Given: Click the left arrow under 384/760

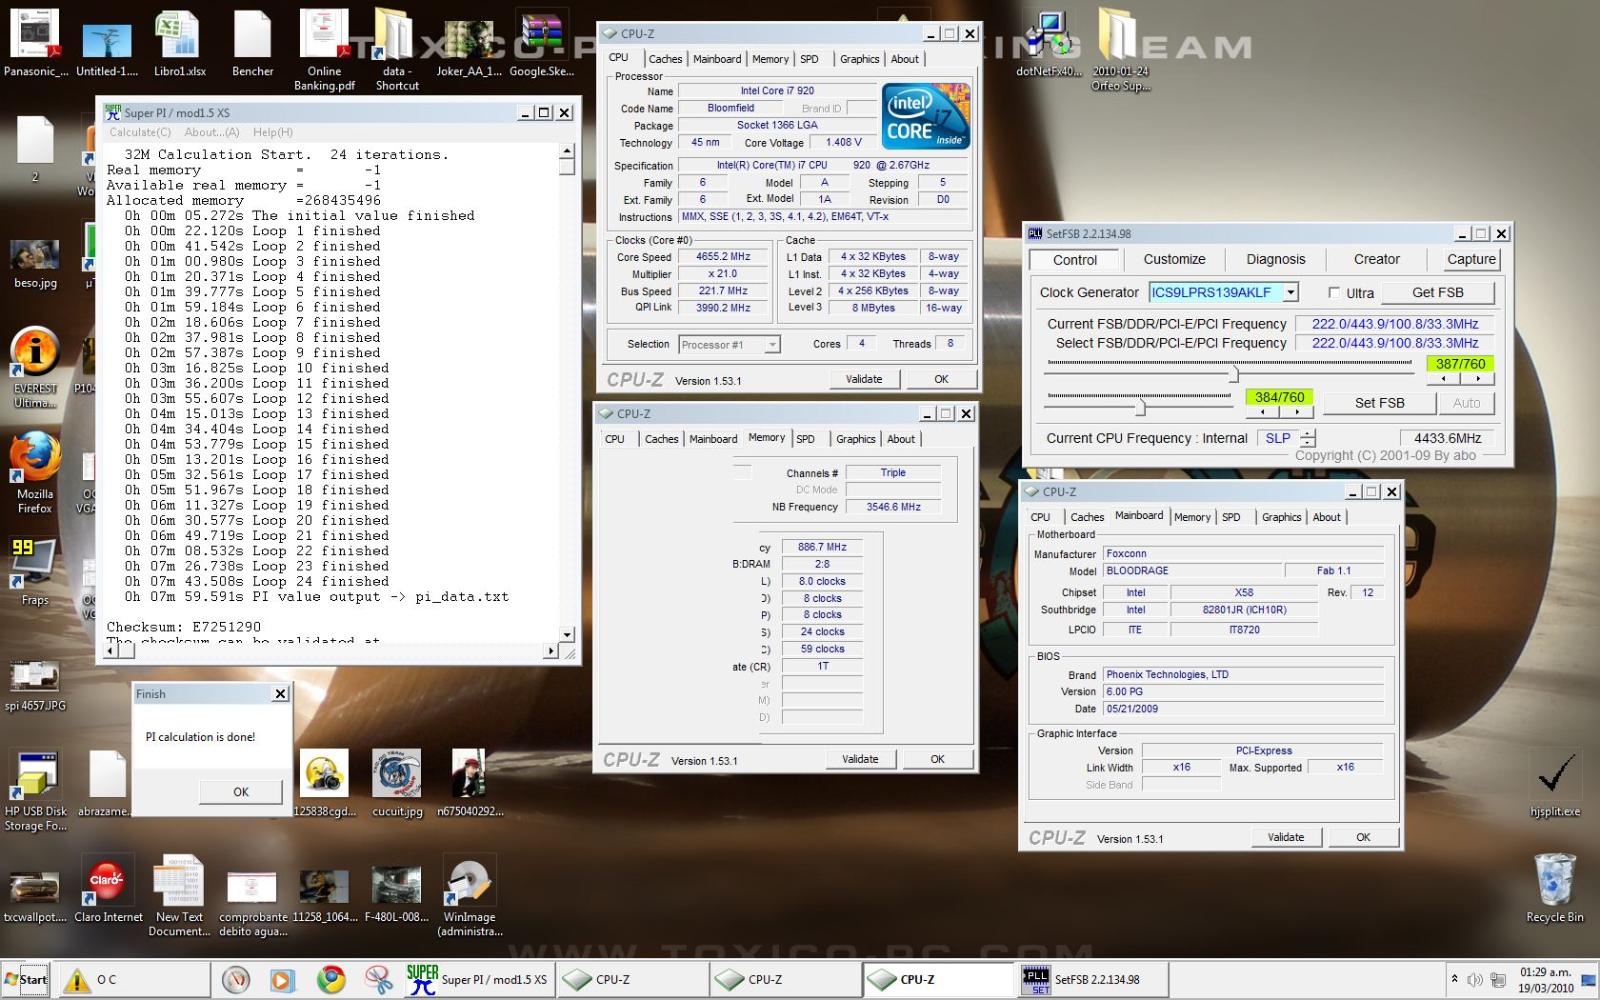Looking at the screenshot, I should point(1263,412).
